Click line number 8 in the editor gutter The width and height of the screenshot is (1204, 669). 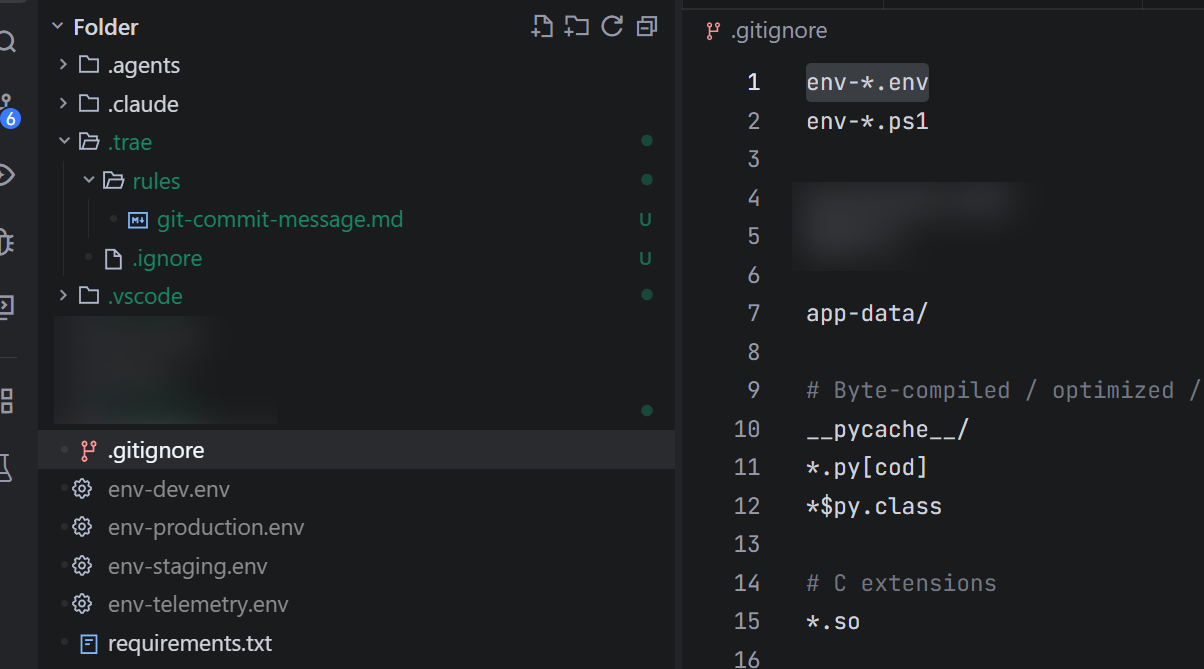[753, 352]
